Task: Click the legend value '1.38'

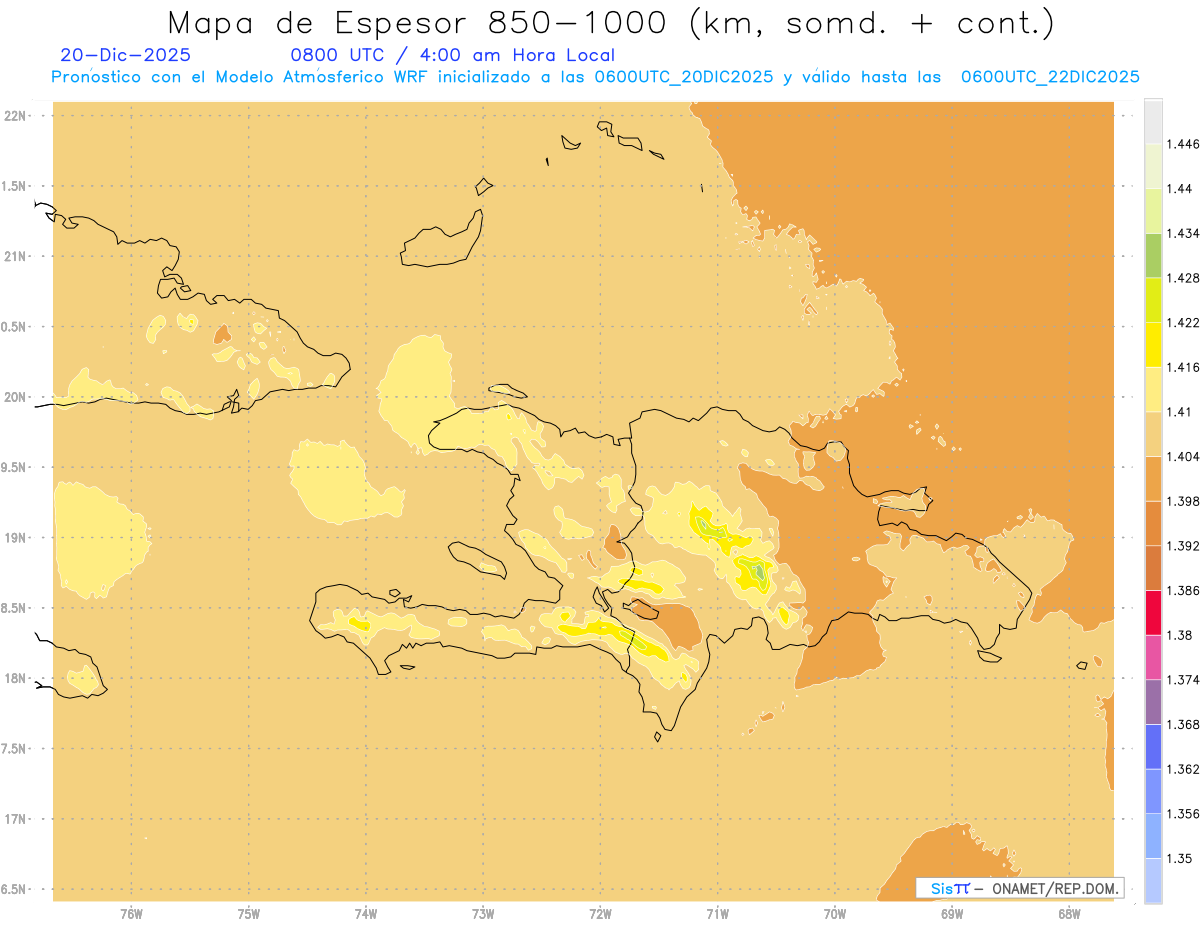Action: coord(1180,635)
